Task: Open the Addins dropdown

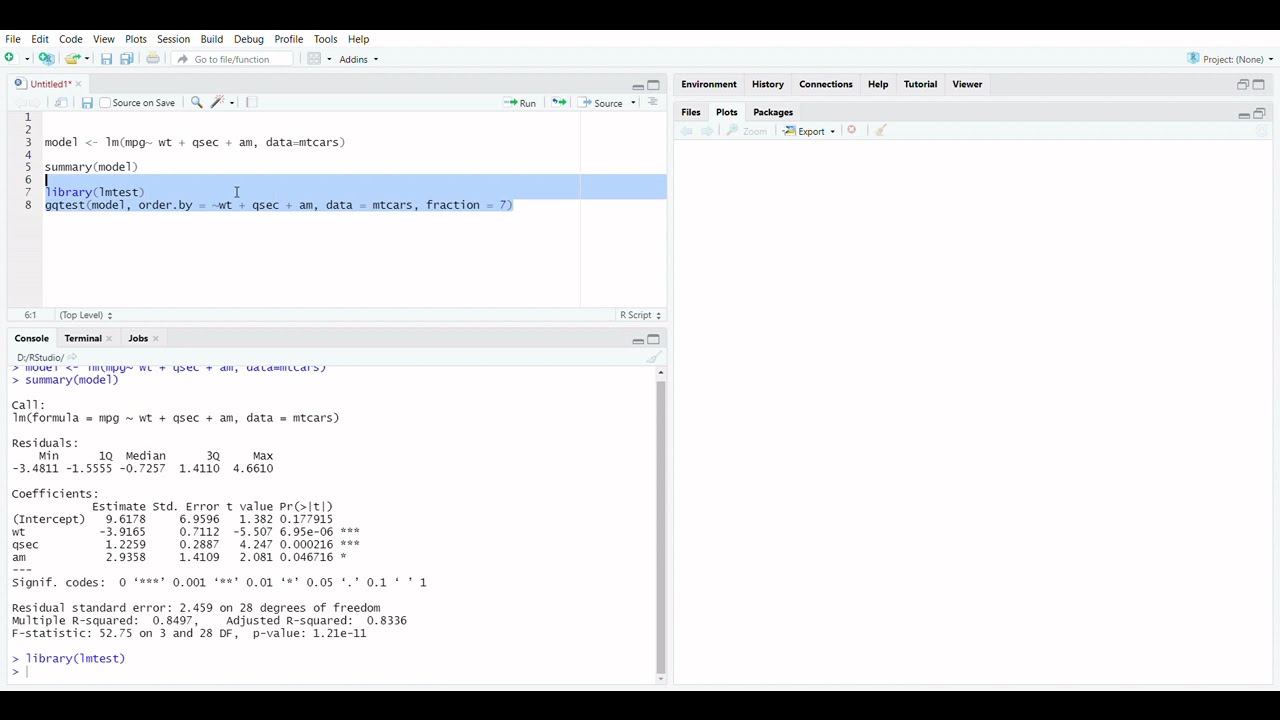Action: pos(358,59)
